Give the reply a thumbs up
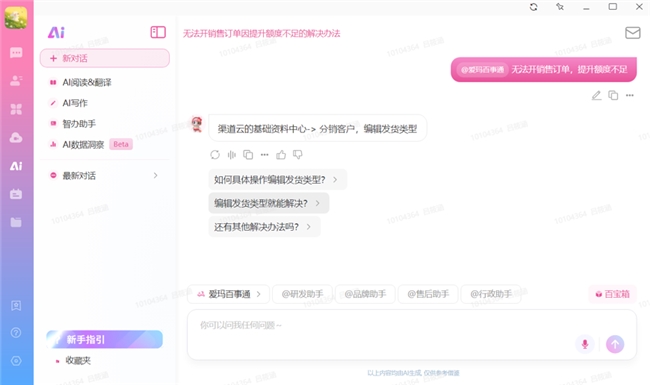Image resolution: width=650 pixels, height=385 pixels. point(281,155)
